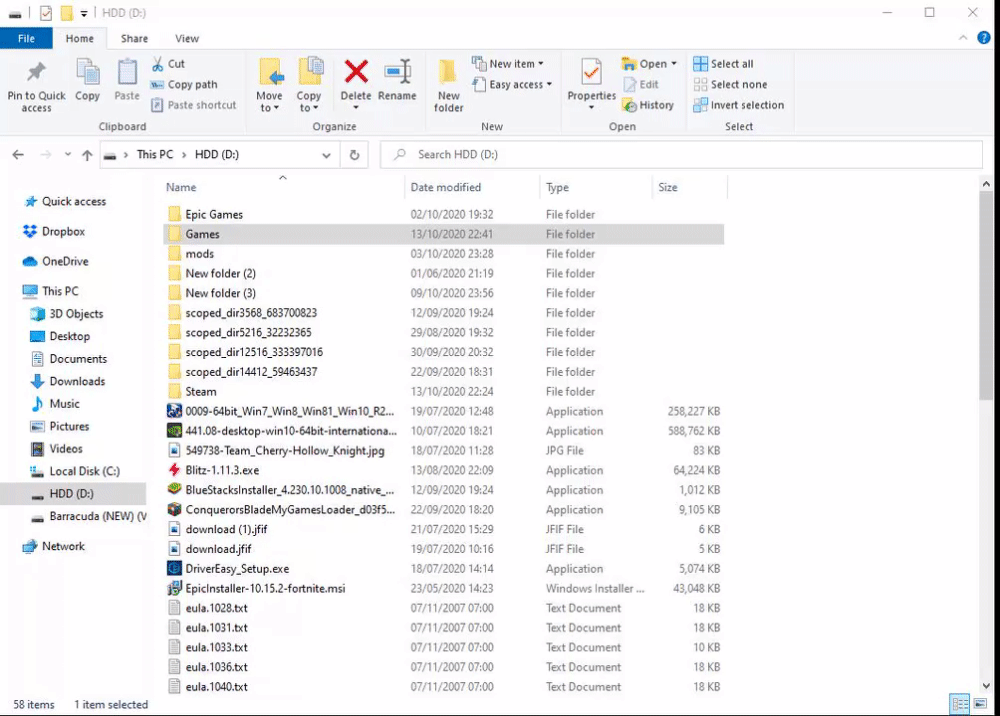Viewport: 1000px width, 716px height.
Task: Open file History
Action: pos(648,105)
